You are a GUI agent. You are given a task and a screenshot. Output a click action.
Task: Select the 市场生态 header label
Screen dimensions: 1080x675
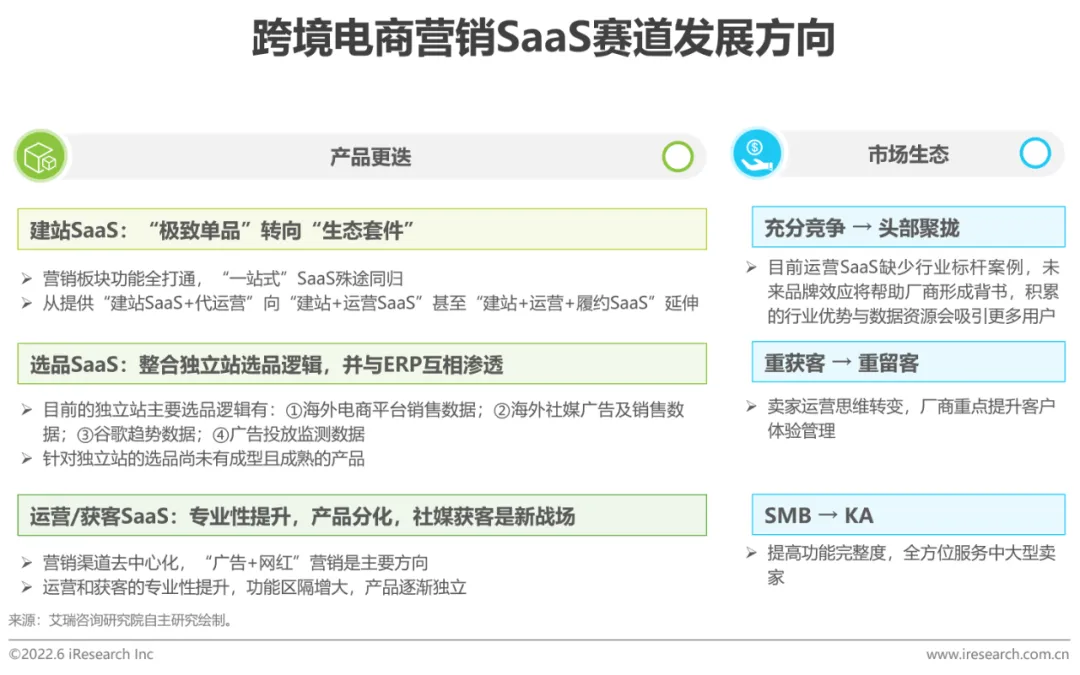click(x=908, y=154)
